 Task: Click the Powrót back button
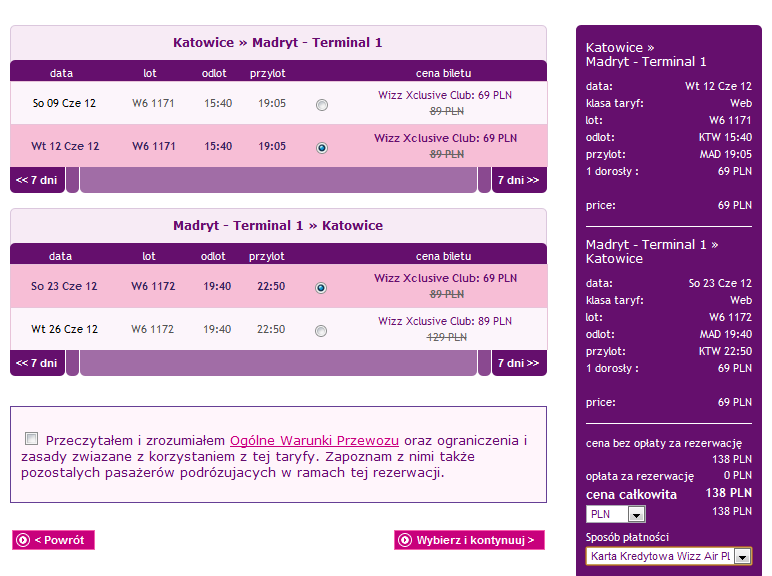53,540
